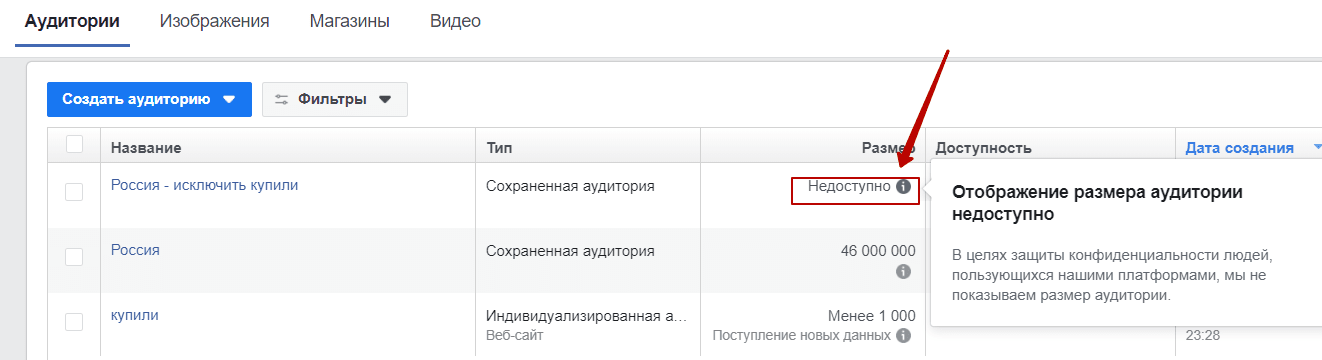The image size is (1322, 360).
Task: Open the Магазины tab
Action: coord(349,21)
